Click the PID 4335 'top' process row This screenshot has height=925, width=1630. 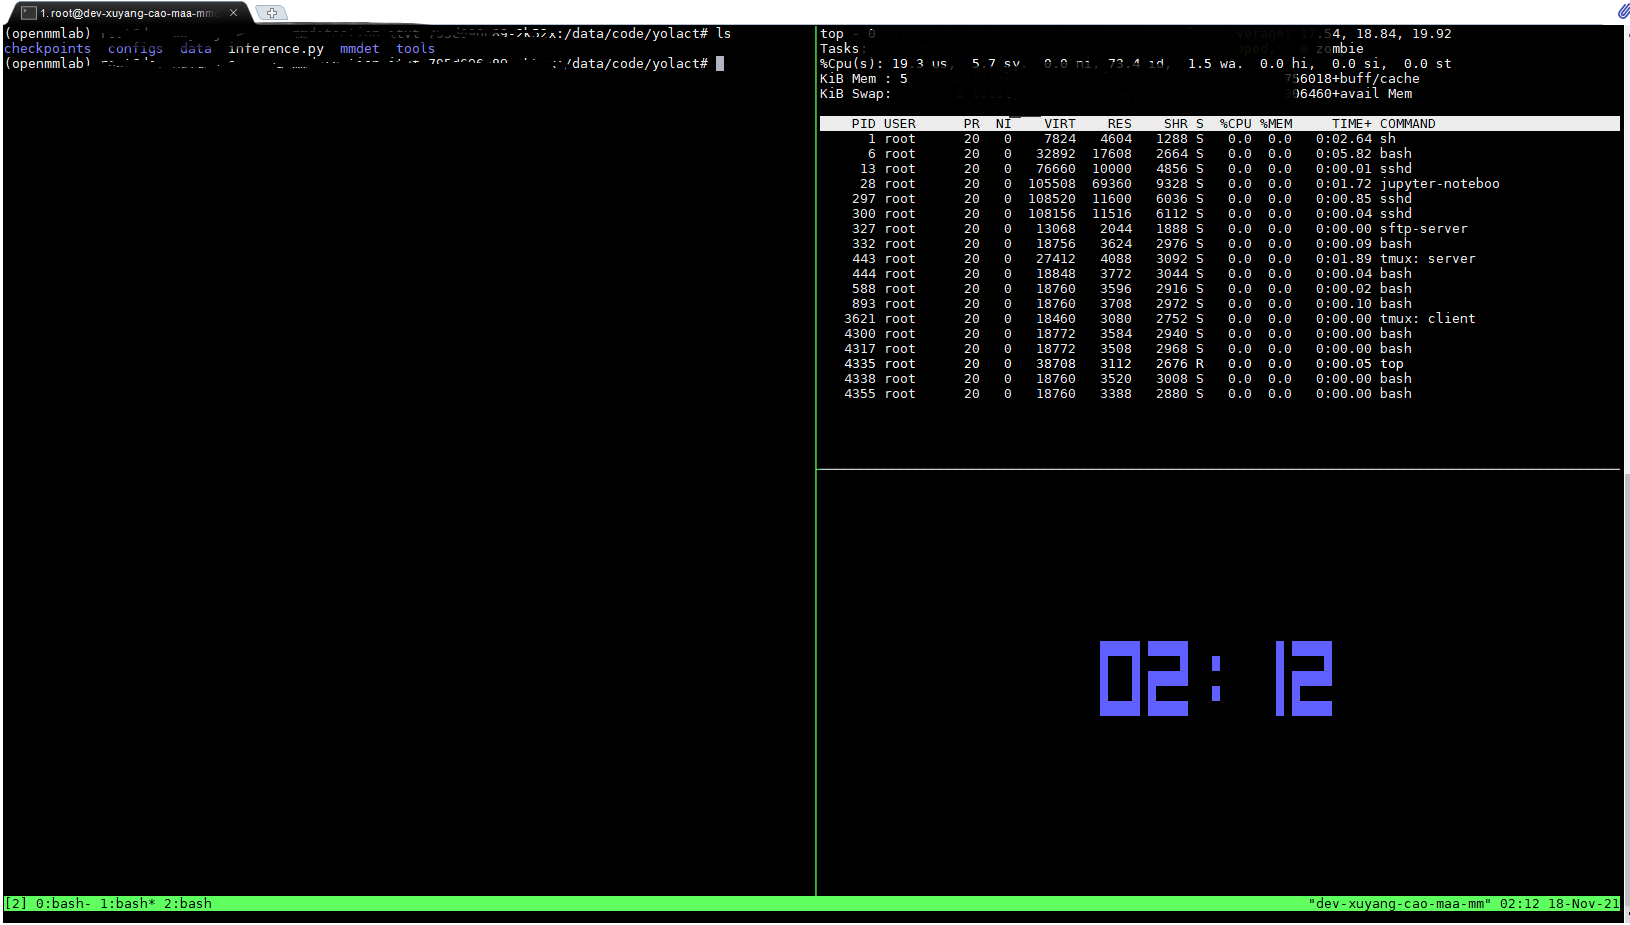pos(1220,364)
